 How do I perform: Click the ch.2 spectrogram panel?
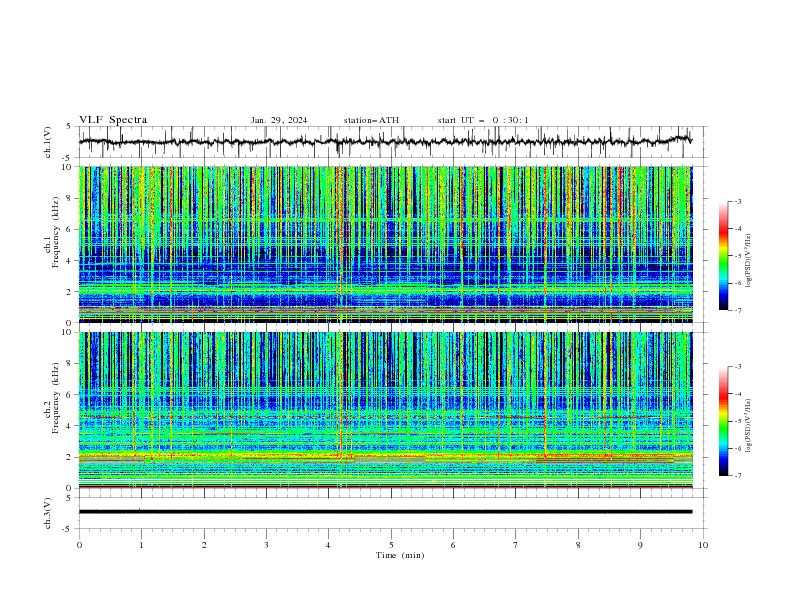385,410
